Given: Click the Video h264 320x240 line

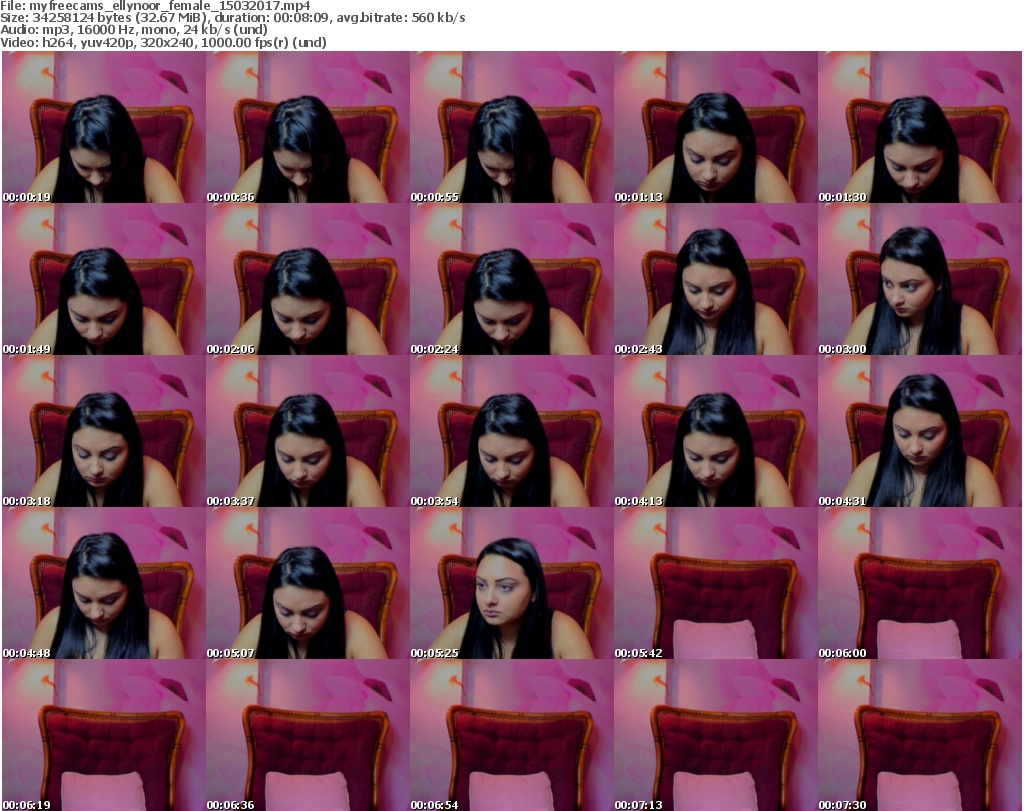Looking at the screenshot, I should tap(163, 42).
